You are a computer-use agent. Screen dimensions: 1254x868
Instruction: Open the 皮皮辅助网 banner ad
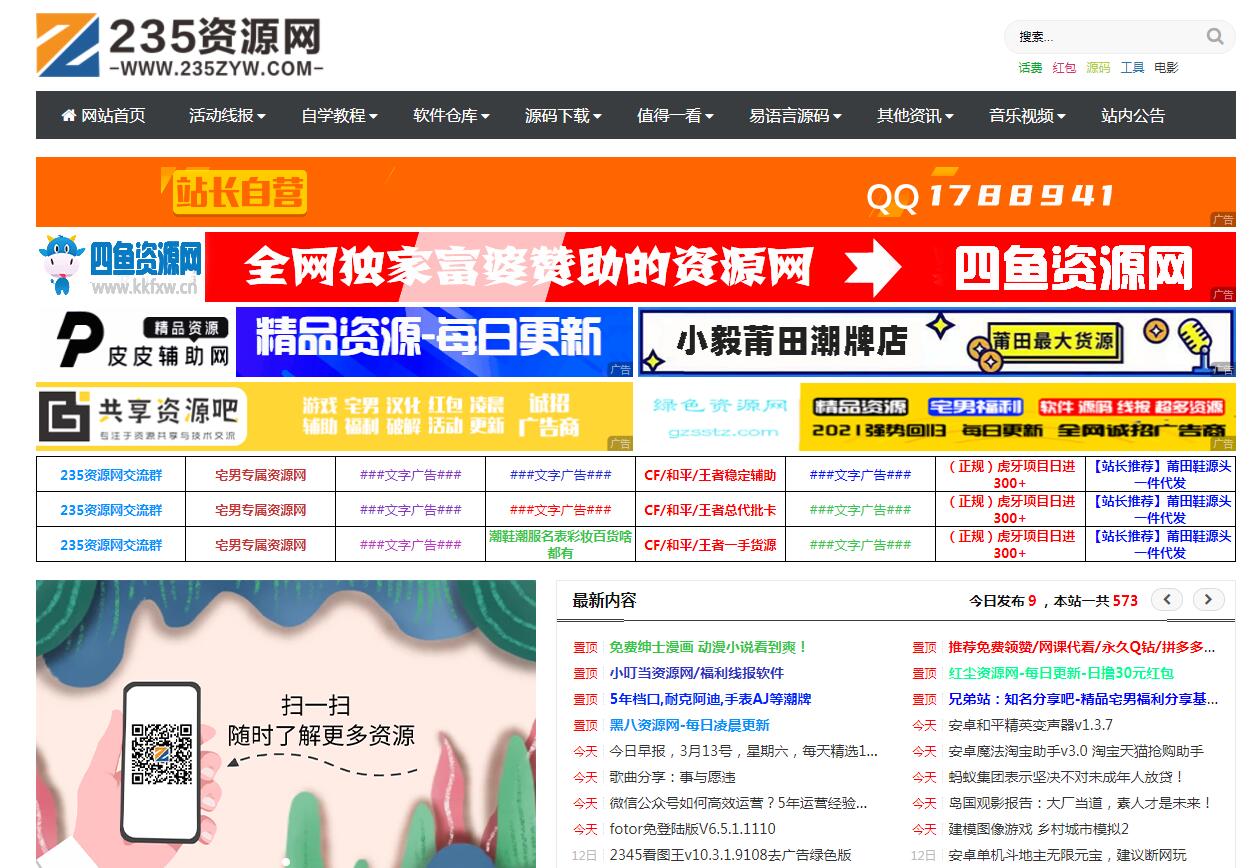click(334, 342)
